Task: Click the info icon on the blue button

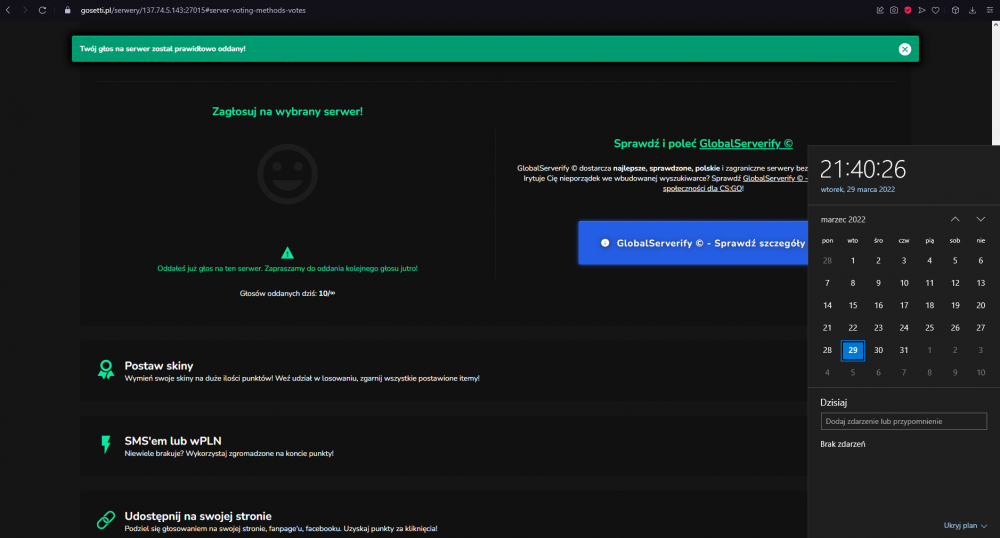Action: [605, 243]
